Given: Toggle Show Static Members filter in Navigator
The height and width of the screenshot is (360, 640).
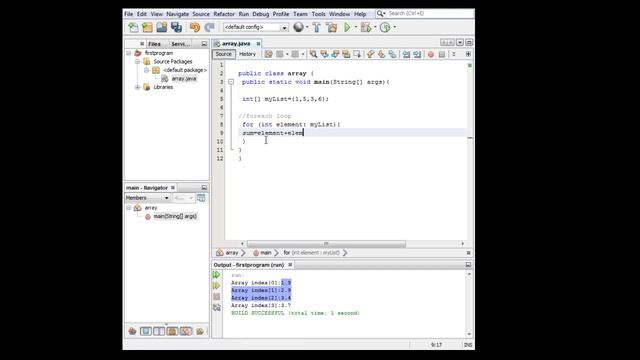Looking at the screenshot, I should pos(159,331).
